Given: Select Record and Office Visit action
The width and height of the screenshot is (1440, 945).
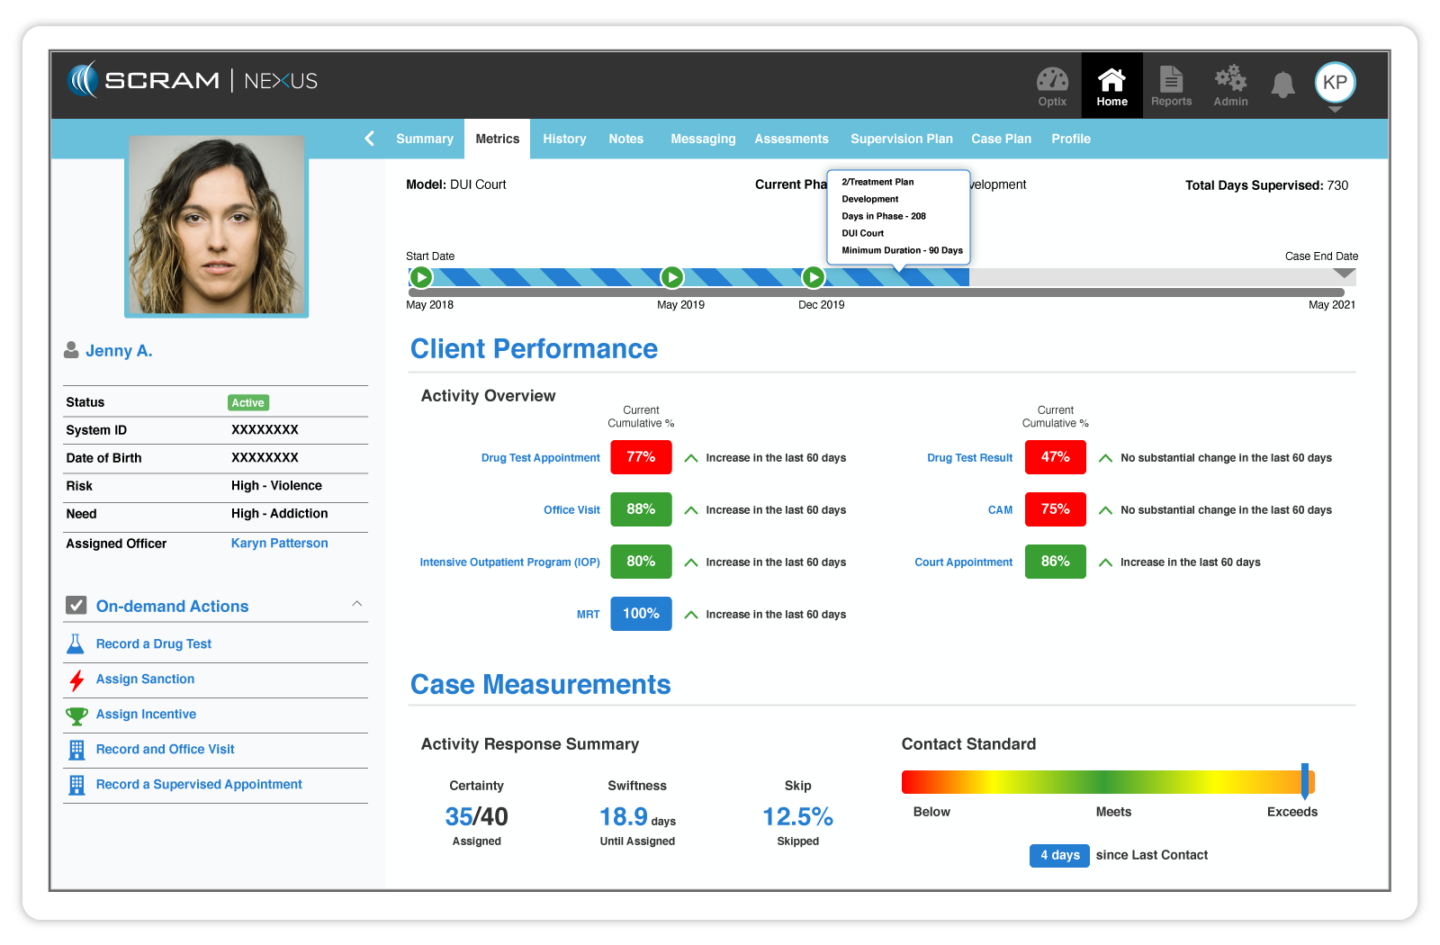Looking at the screenshot, I should click(164, 749).
